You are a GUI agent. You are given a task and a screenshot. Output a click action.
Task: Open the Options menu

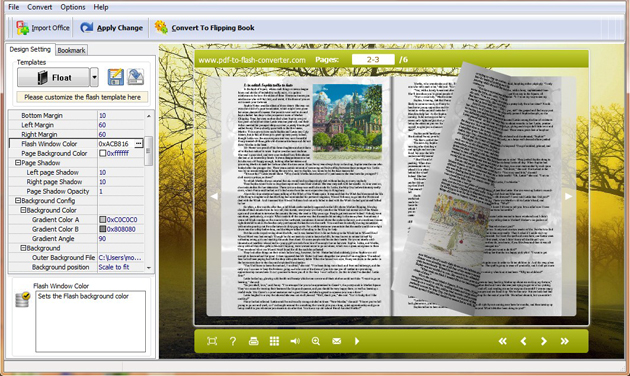(73, 7)
